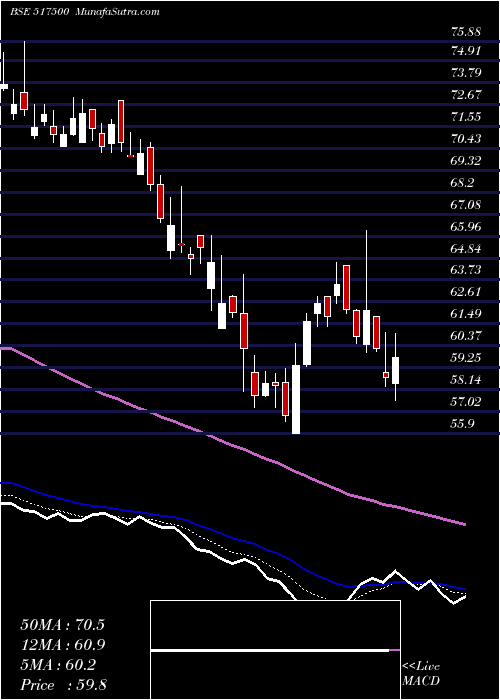This screenshot has height=700, width=500.
Task: Click the MACD histogram box
Action: (275, 650)
